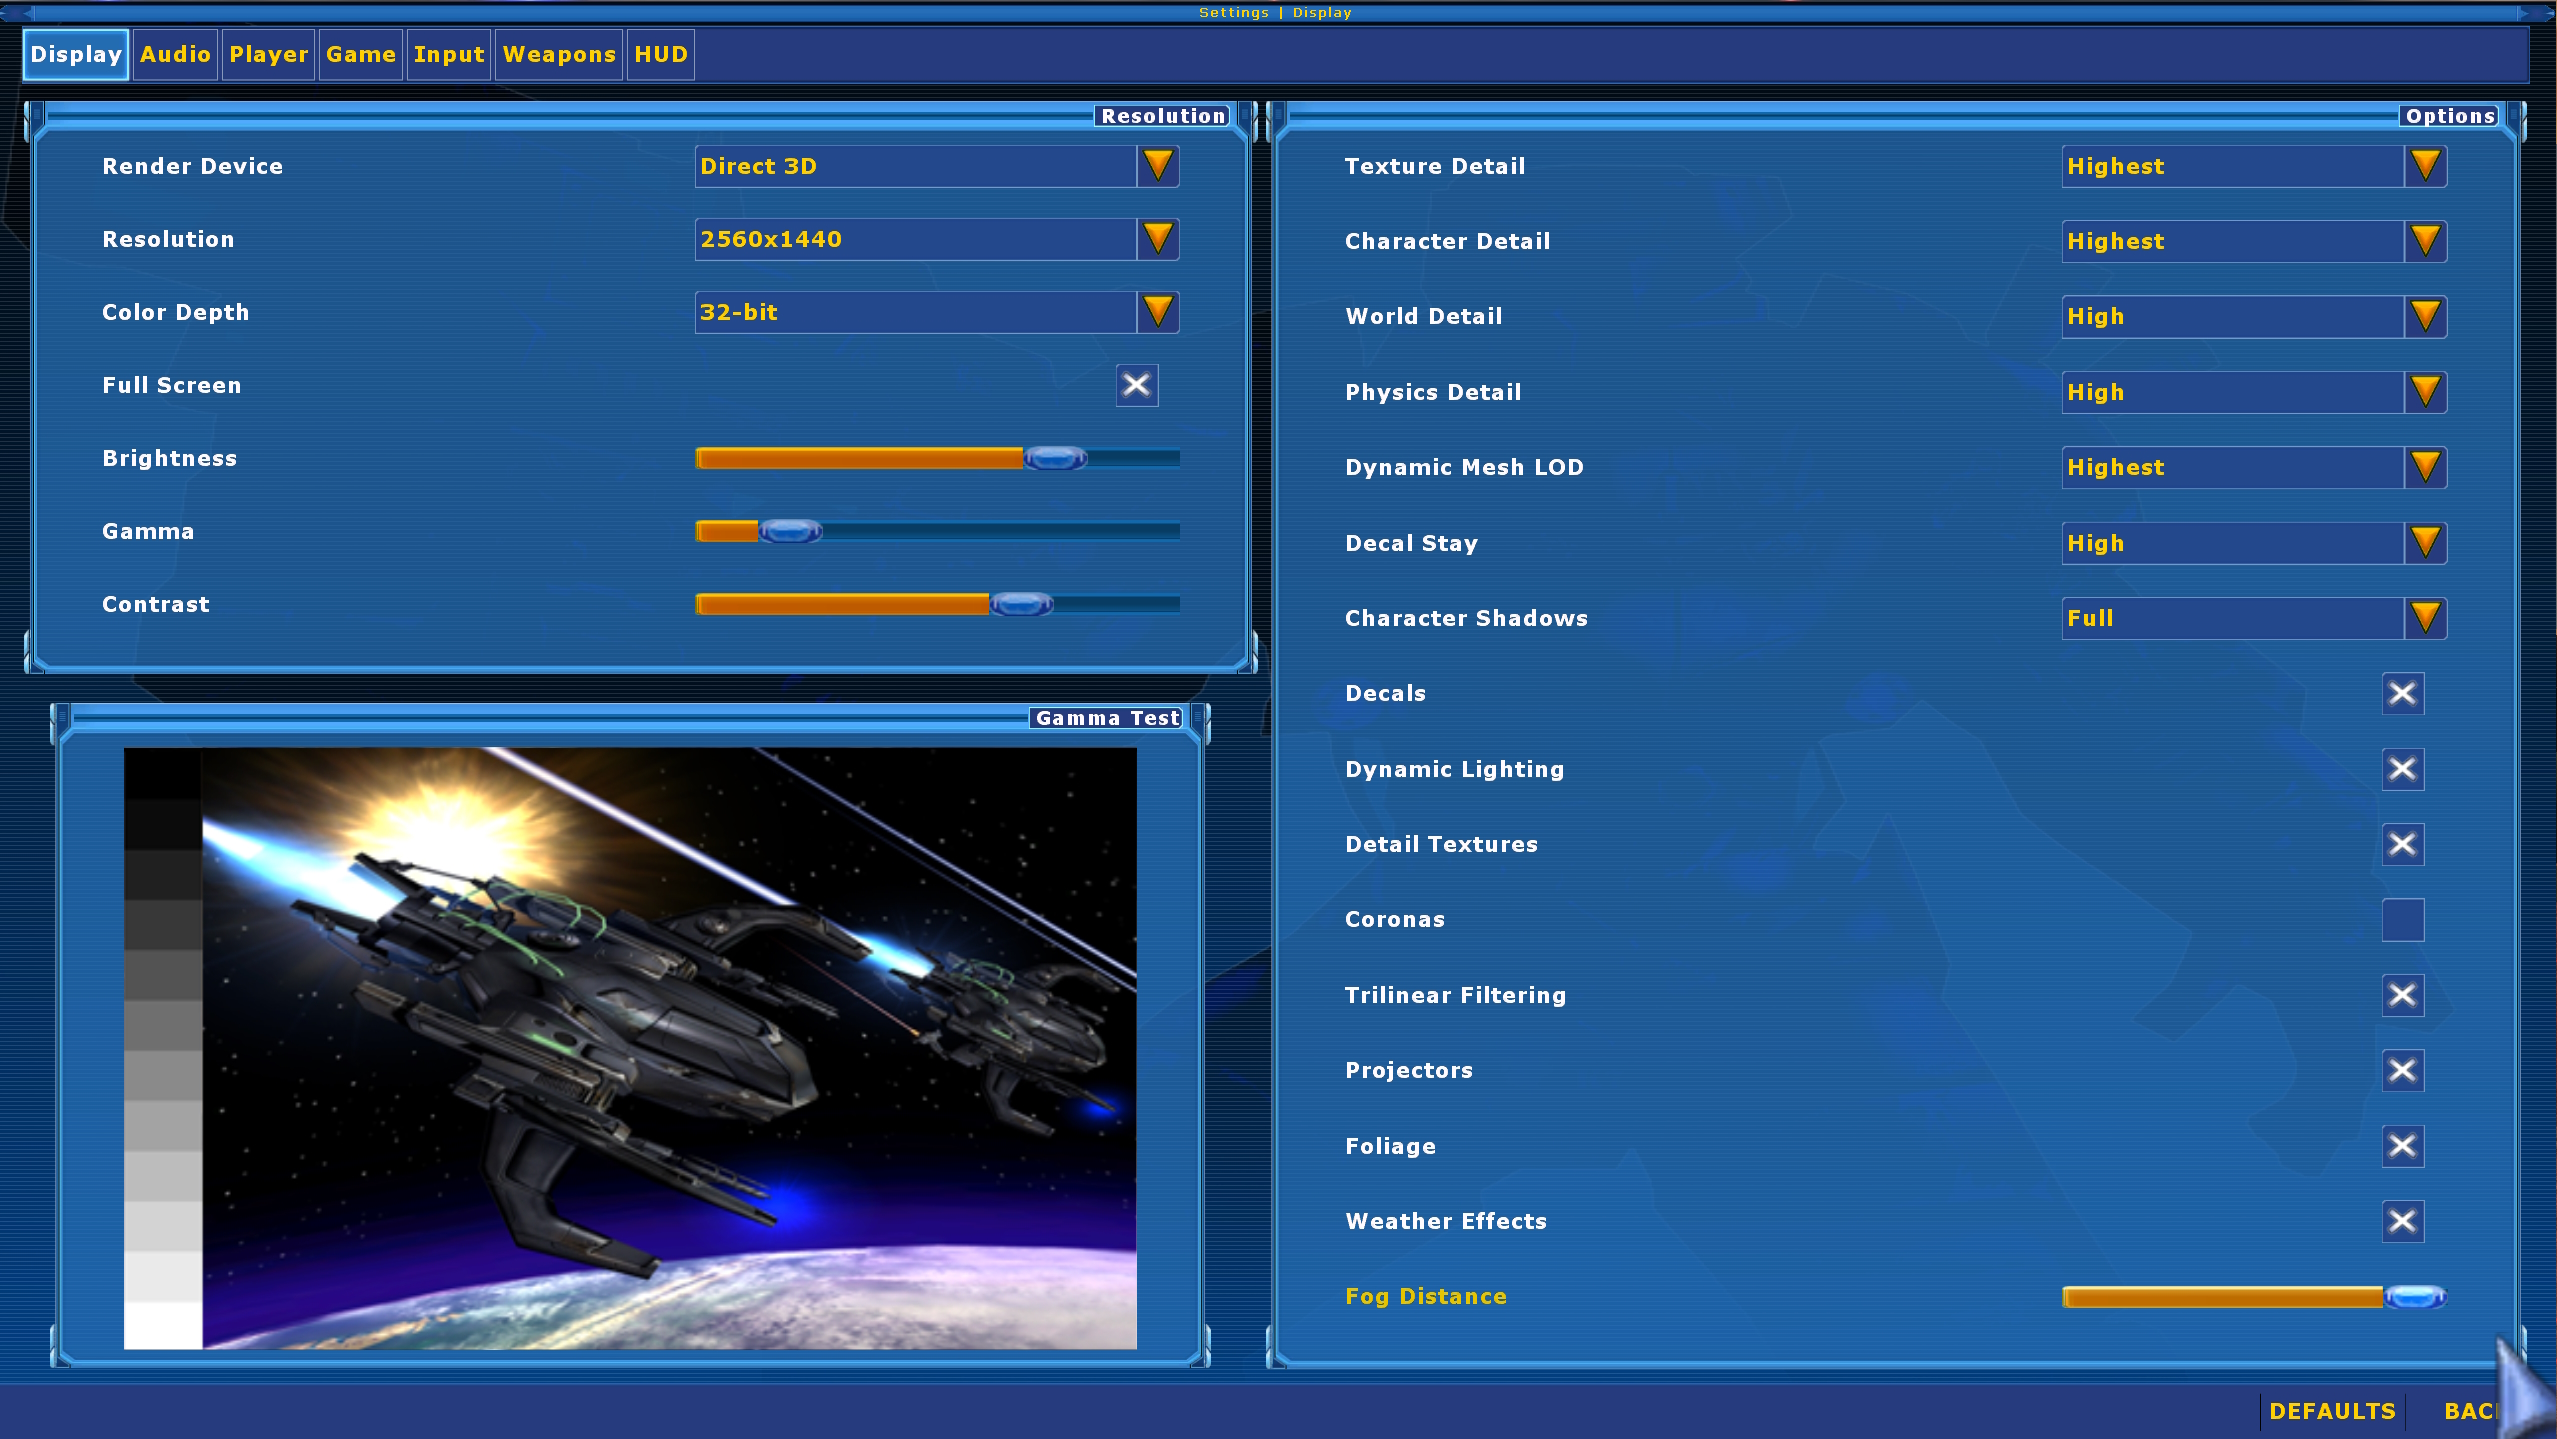Open Character Shadows dropdown
This screenshot has width=2557, height=1439.
coord(2425,618)
